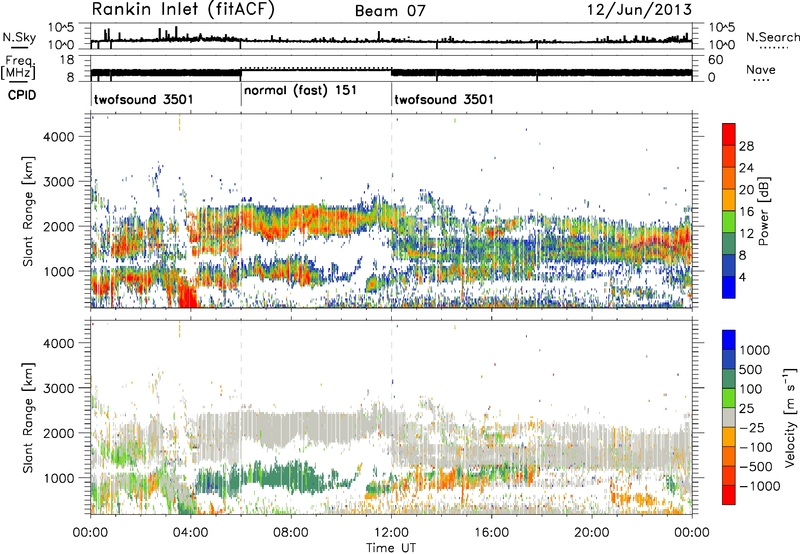Click the 'CPID' row label

22,95
